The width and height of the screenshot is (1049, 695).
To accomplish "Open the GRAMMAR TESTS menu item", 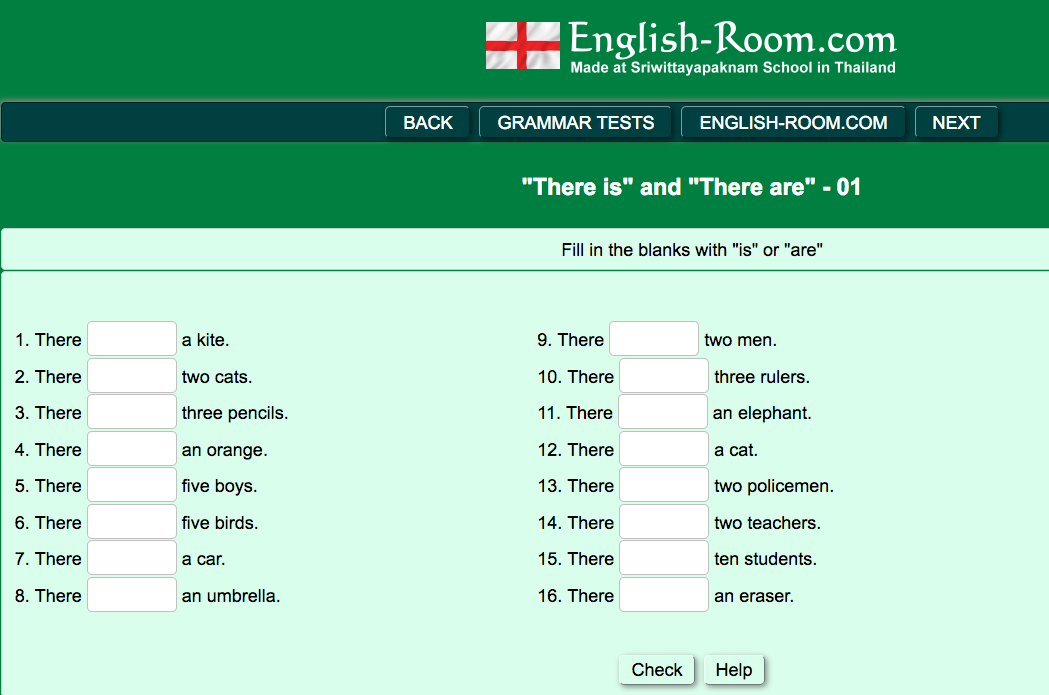I will [x=575, y=122].
